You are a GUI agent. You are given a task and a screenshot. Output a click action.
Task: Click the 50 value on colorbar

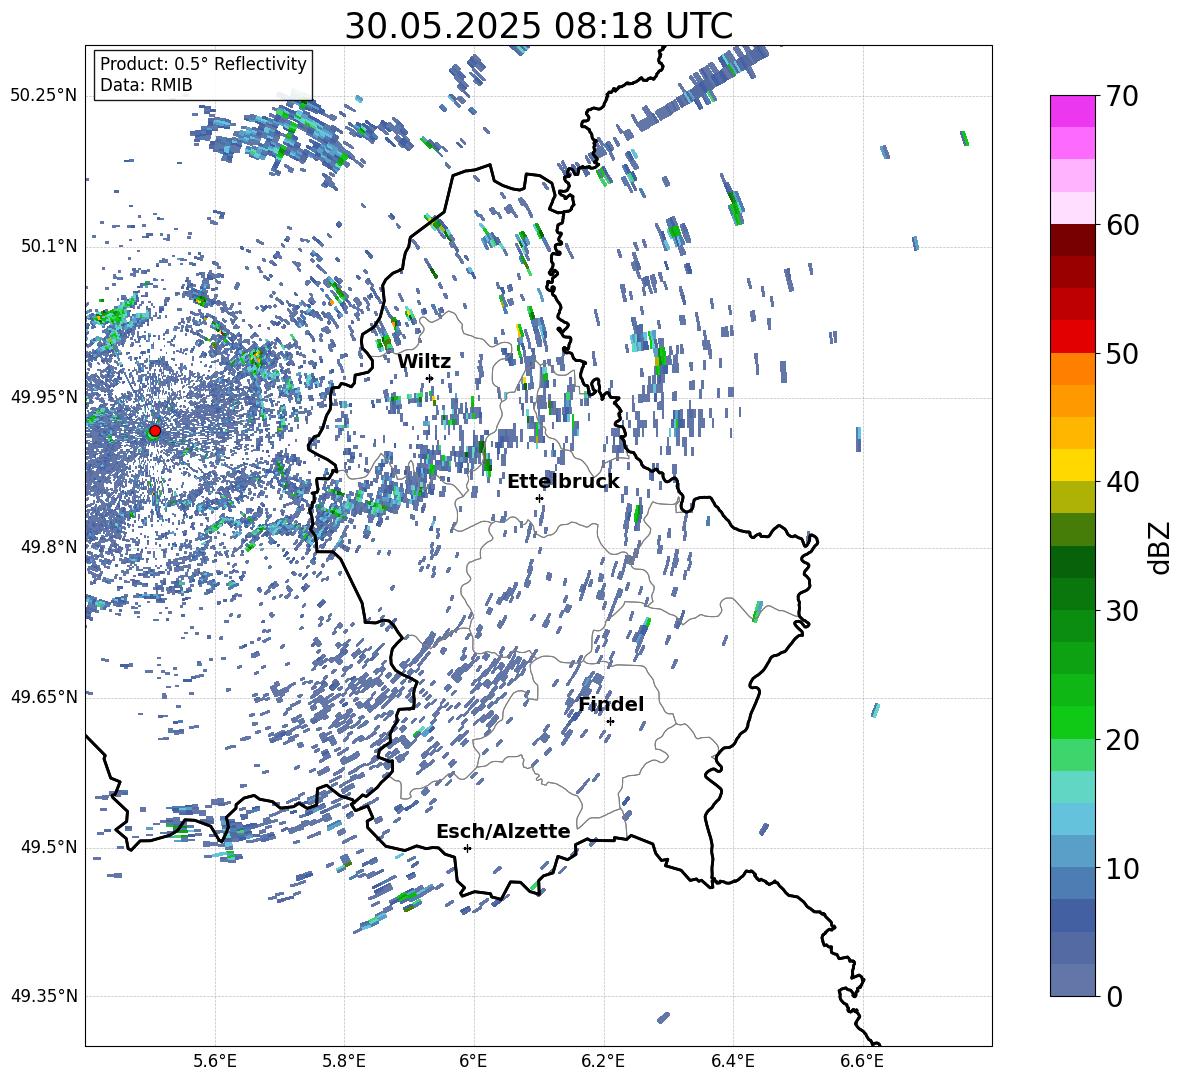[x=1122, y=353]
